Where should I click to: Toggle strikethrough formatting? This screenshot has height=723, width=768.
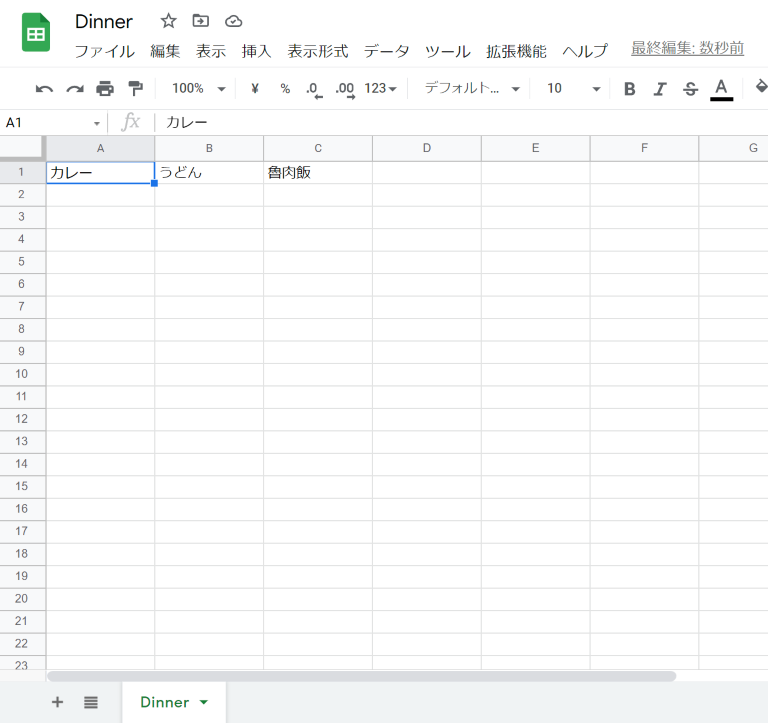click(690, 89)
